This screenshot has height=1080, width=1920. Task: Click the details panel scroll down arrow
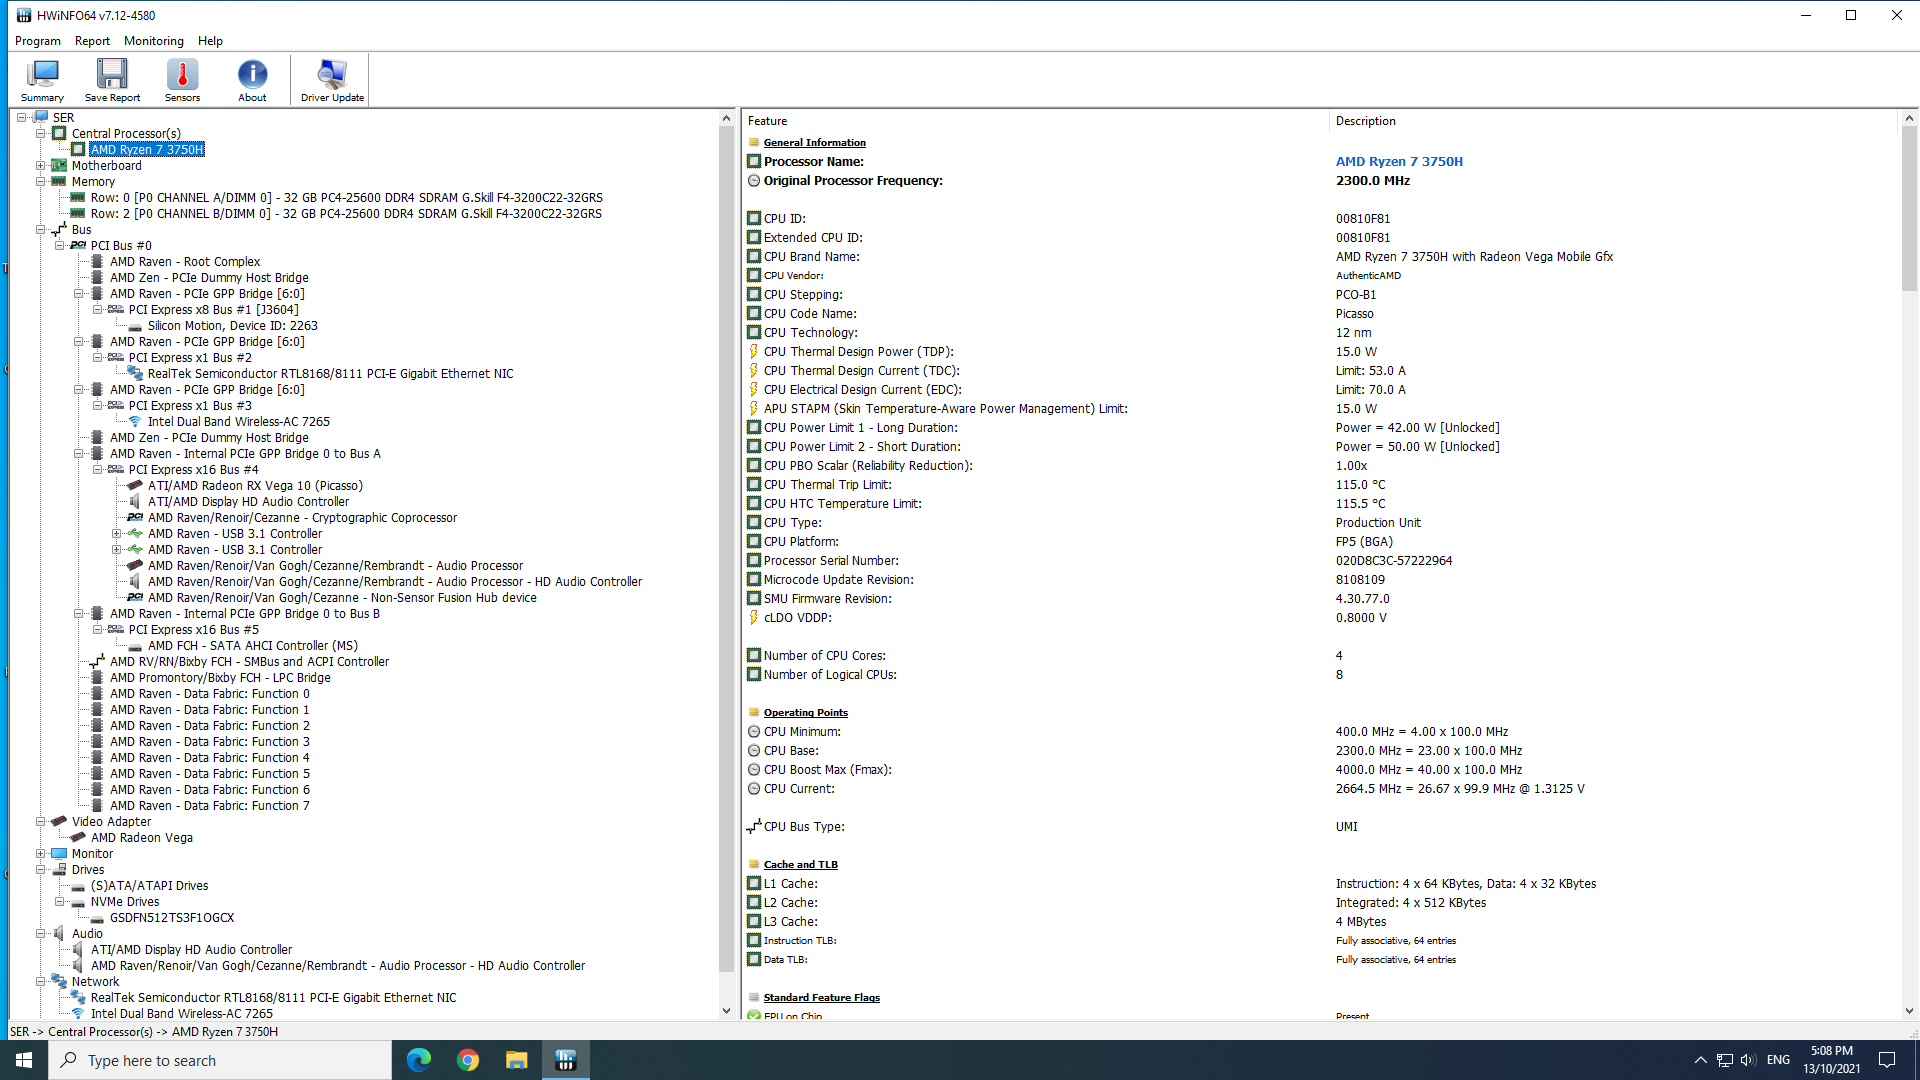[x=1908, y=1011]
